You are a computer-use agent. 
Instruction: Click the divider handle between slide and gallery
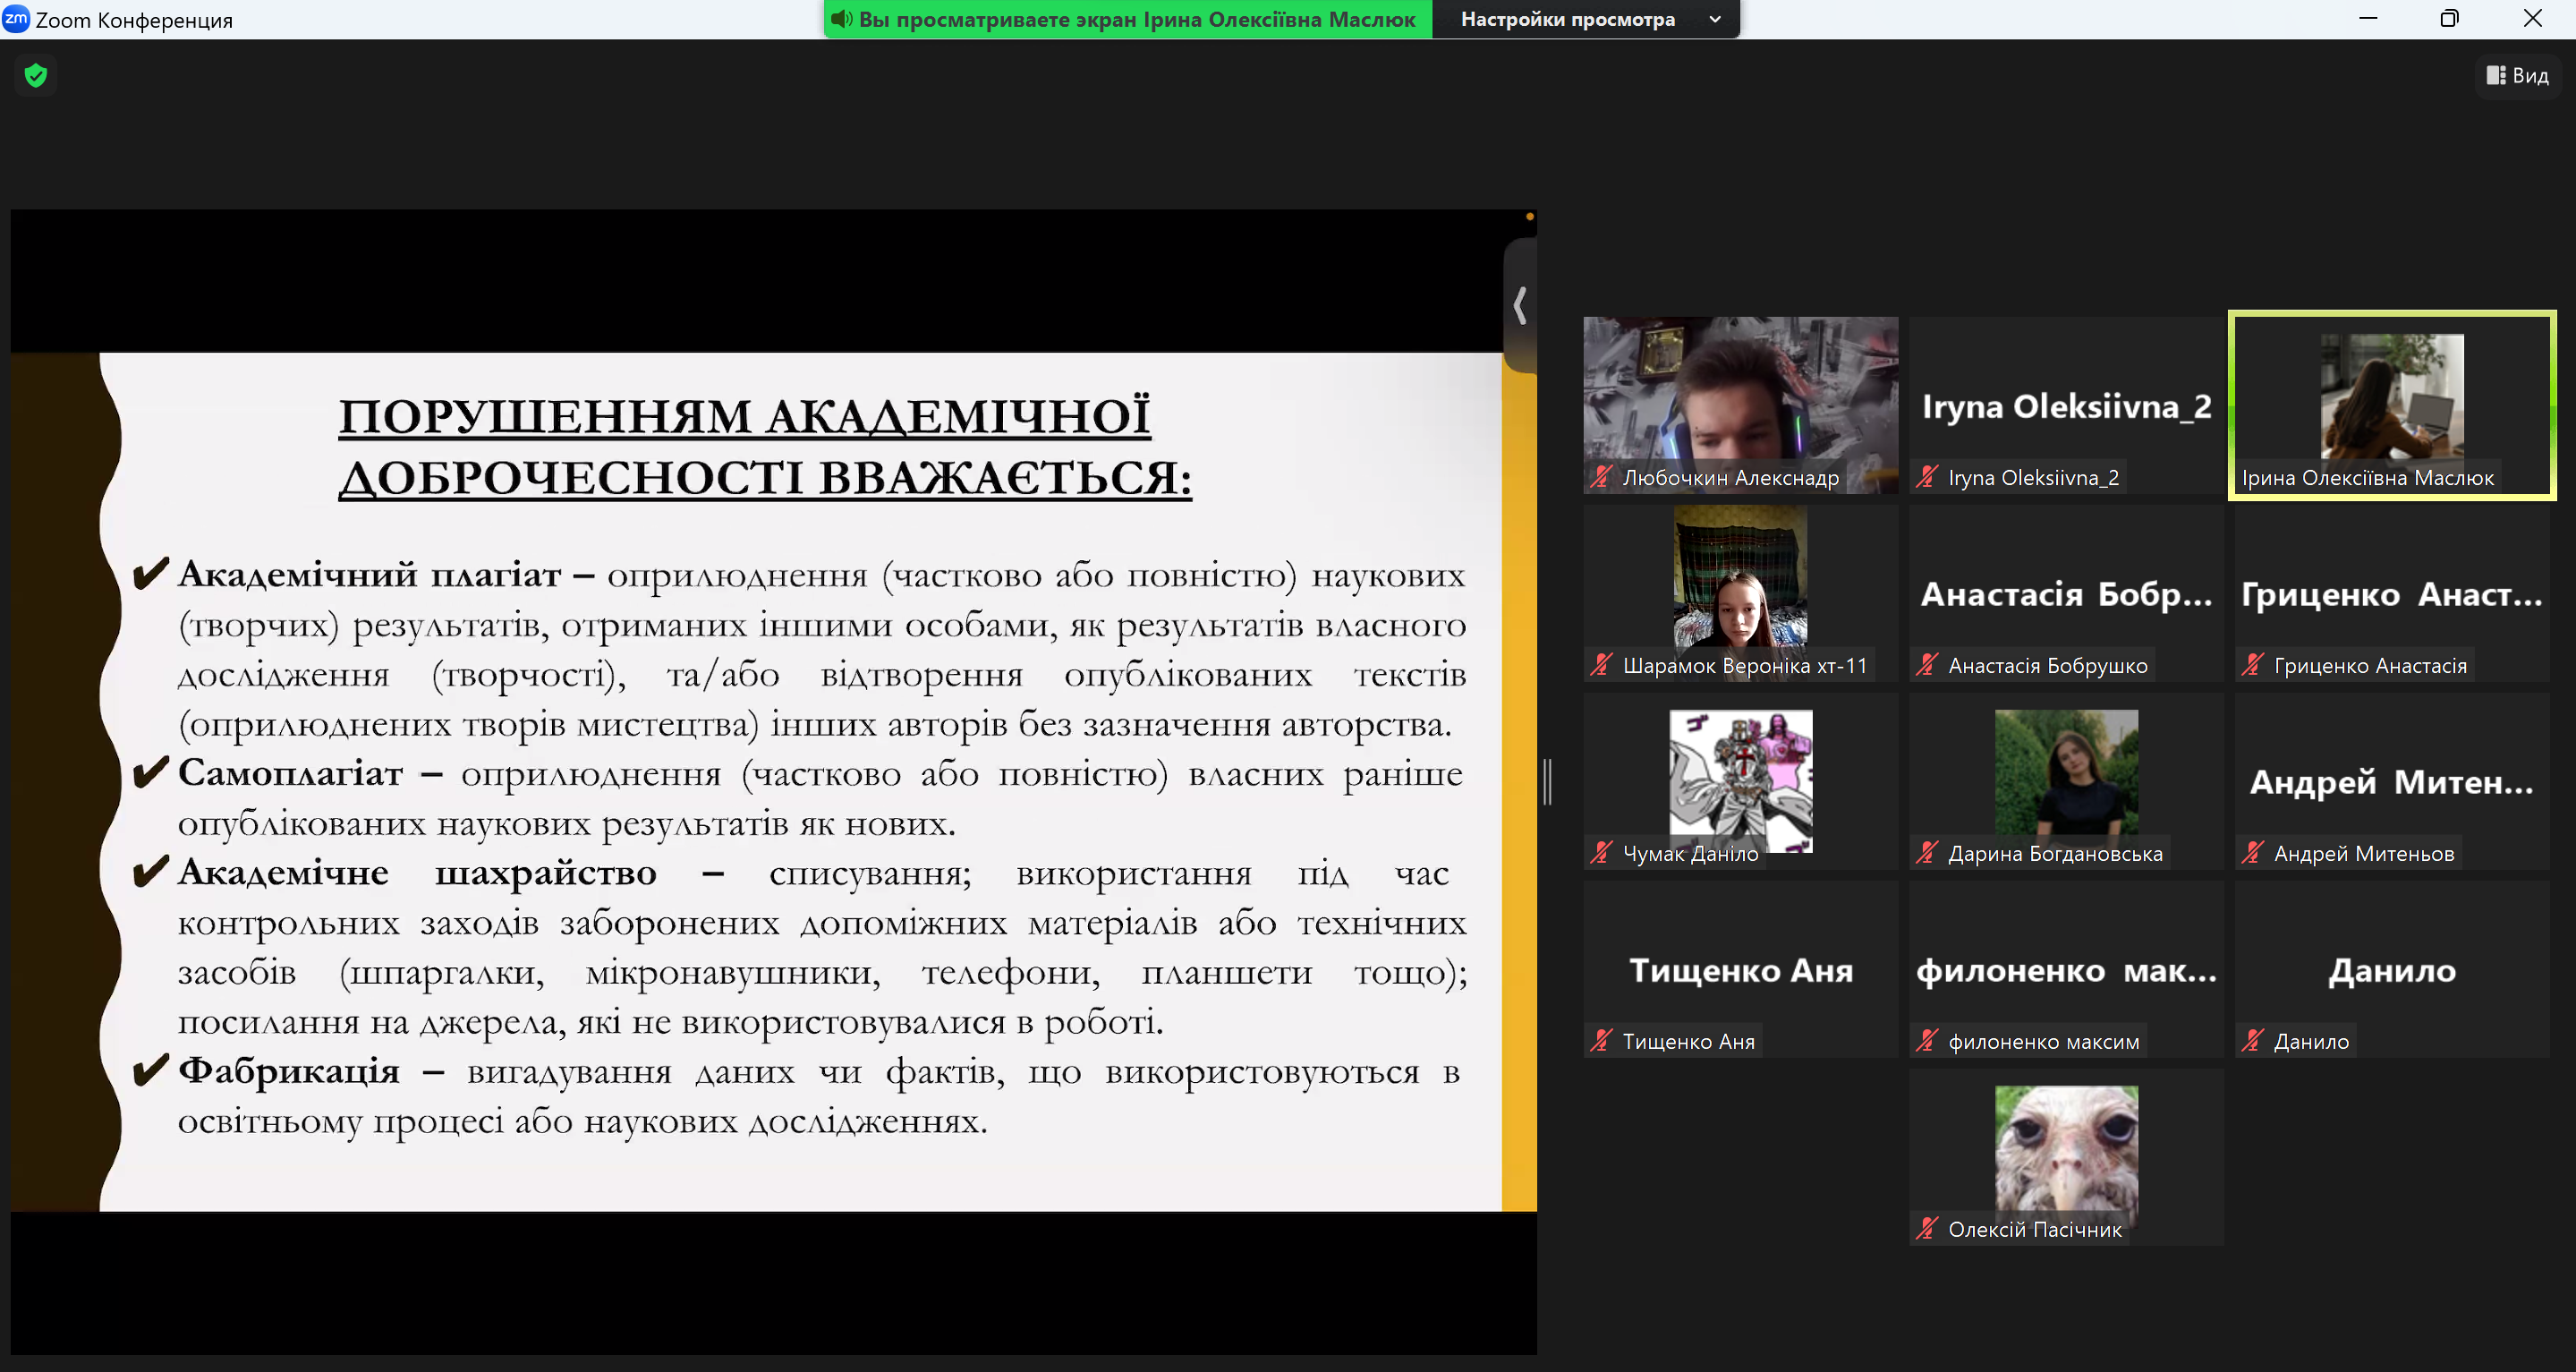pyautogui.click(x=1547, y=780)
